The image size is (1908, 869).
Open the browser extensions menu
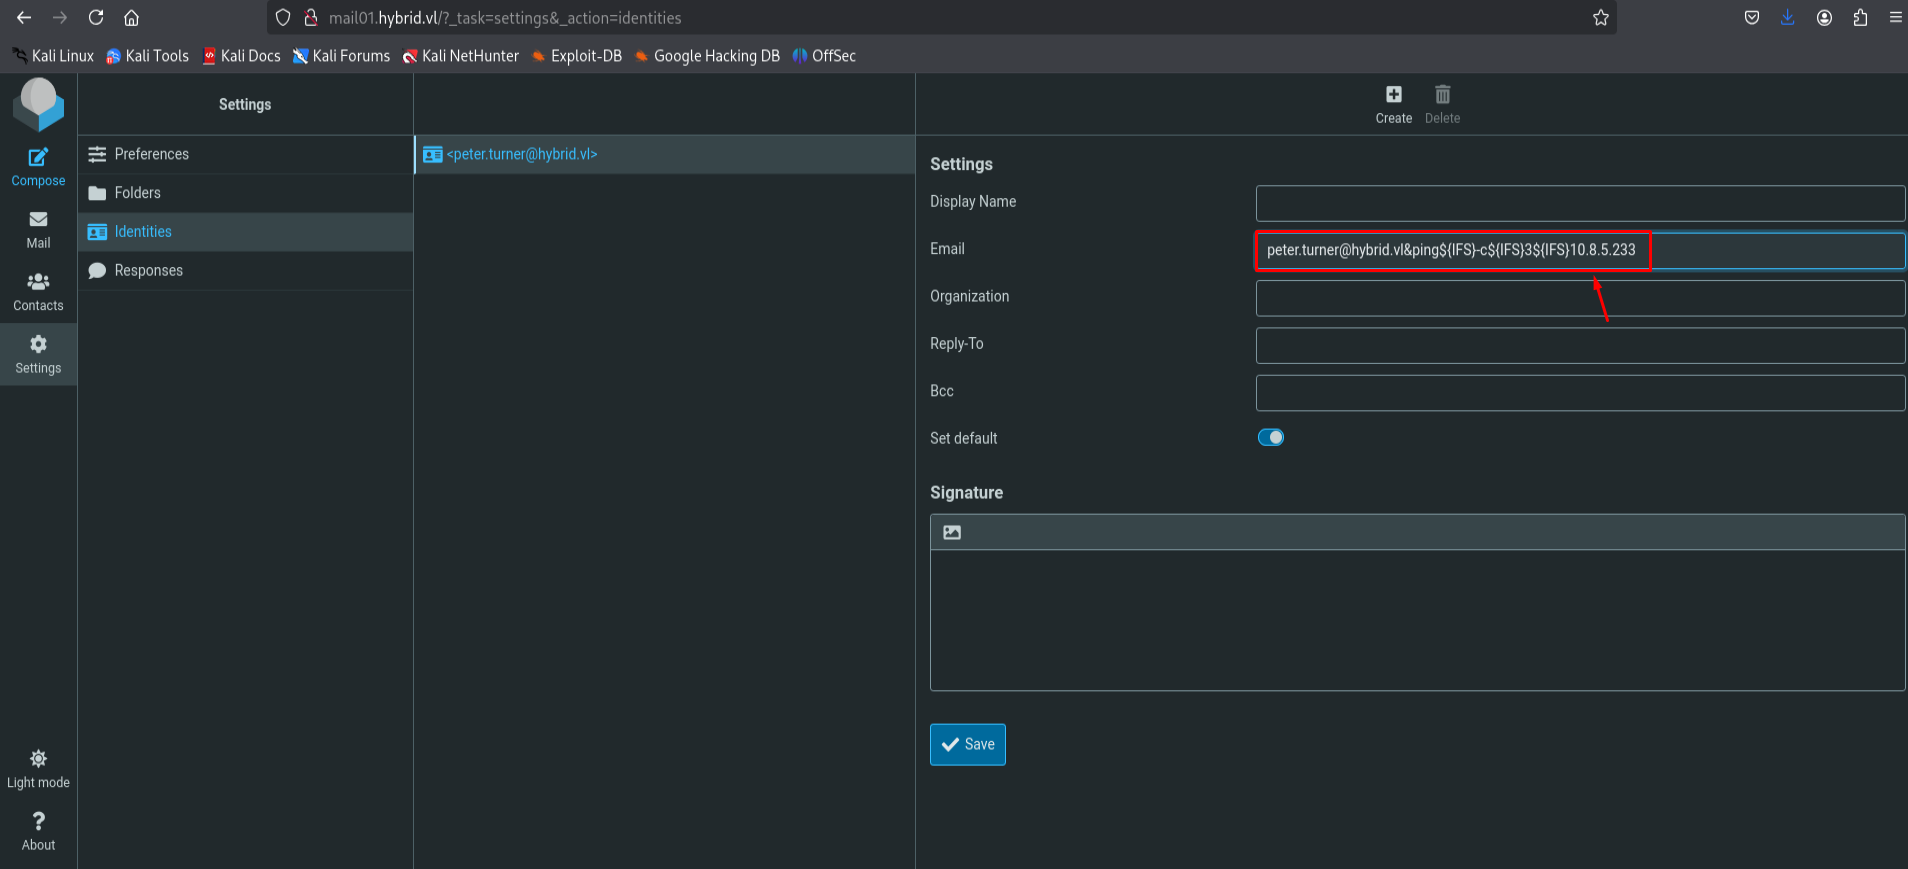[1860, 17]
